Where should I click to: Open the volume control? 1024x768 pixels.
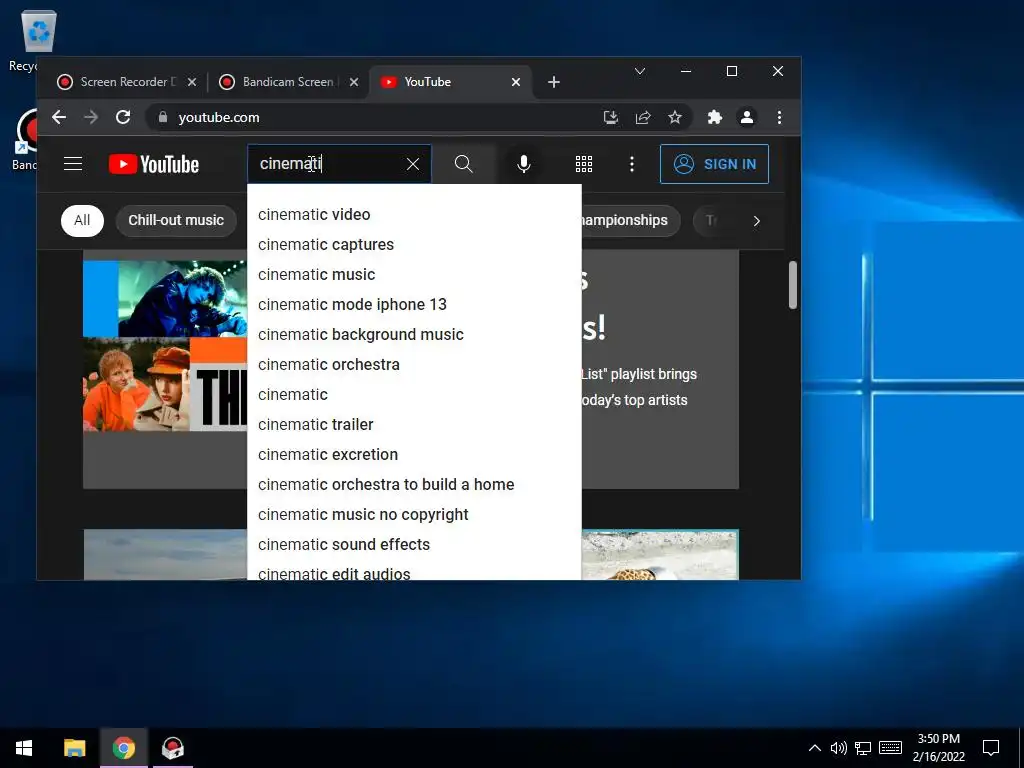pos(839,748)
